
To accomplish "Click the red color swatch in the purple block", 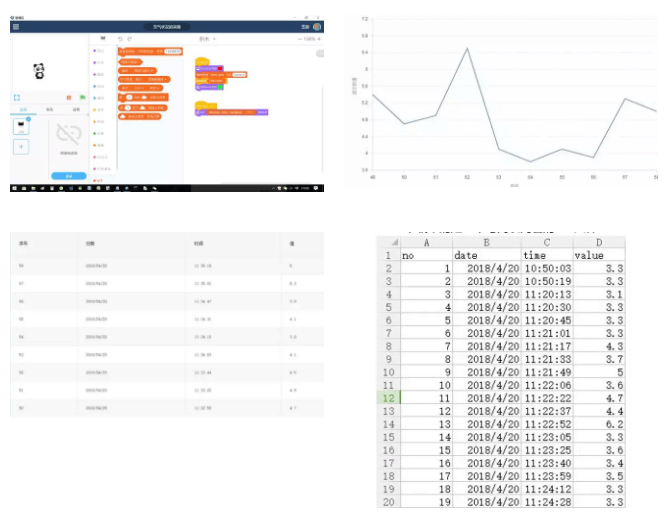I will (x=220, y=68).
